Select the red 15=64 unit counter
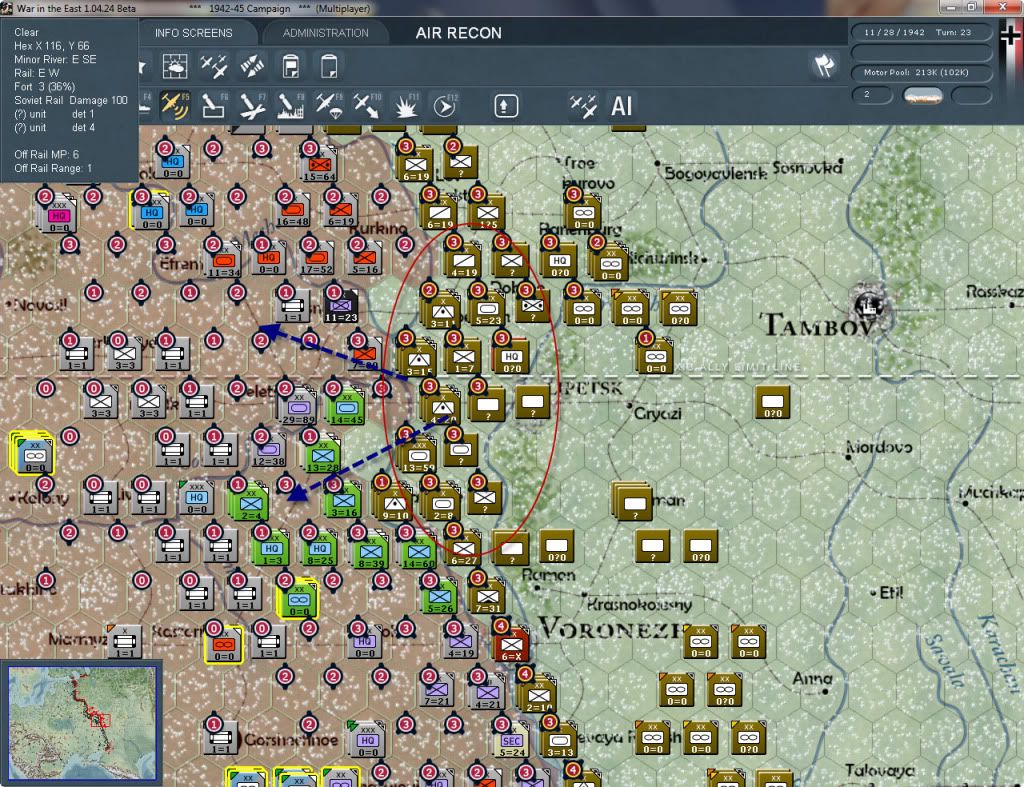Viewport: 1024px width, 787px height. pyautogui.click(x=319, y=165)
